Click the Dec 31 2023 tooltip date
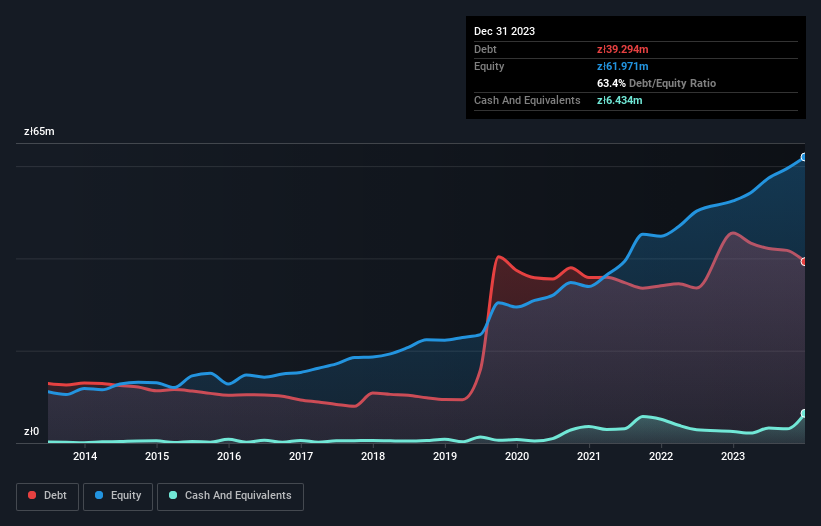Image resolution: width=821 pixels, height=526 pixels. tap(504, 31)
